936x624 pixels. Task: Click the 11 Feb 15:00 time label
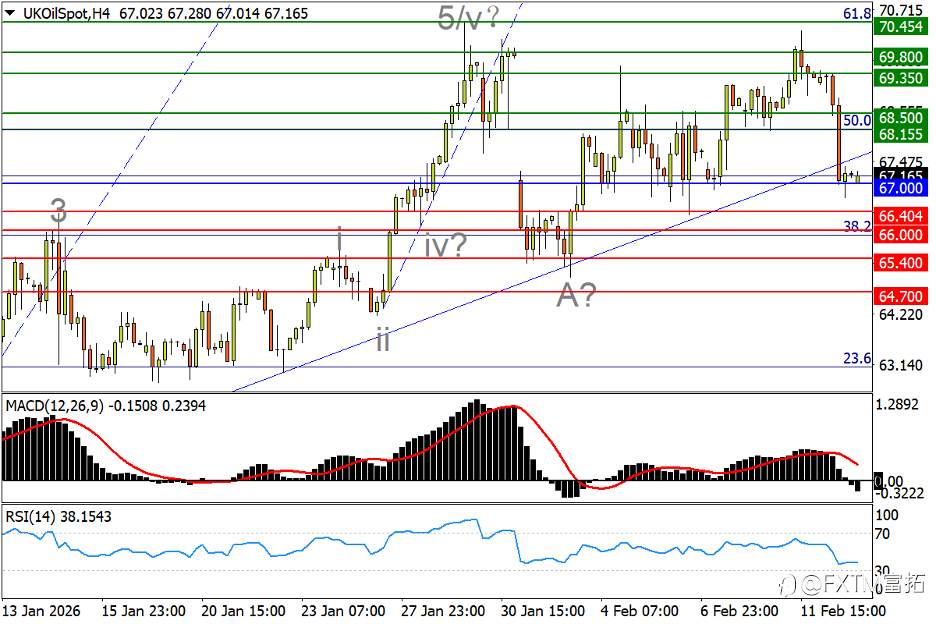842,611
